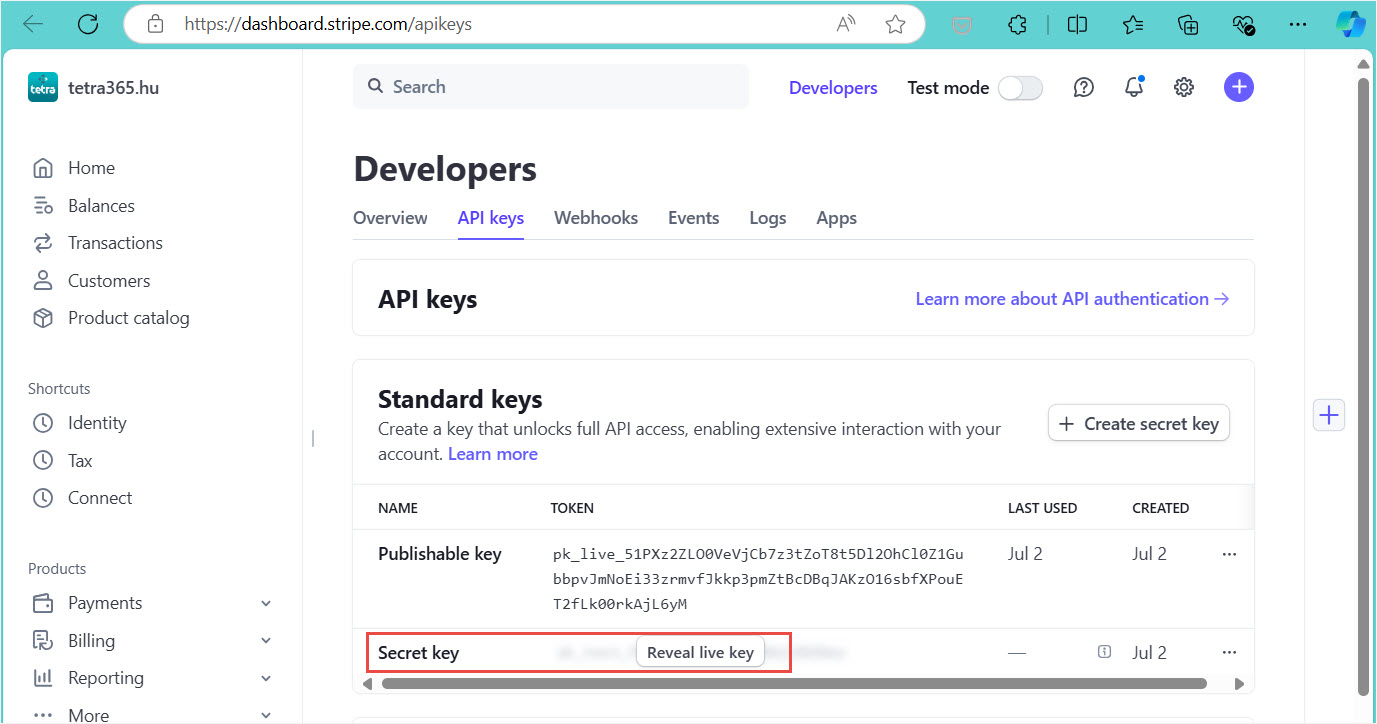Switch to the Webhooks tab
The width and height of the screenshot is (1377, 724).
click(x=596, y=218)
